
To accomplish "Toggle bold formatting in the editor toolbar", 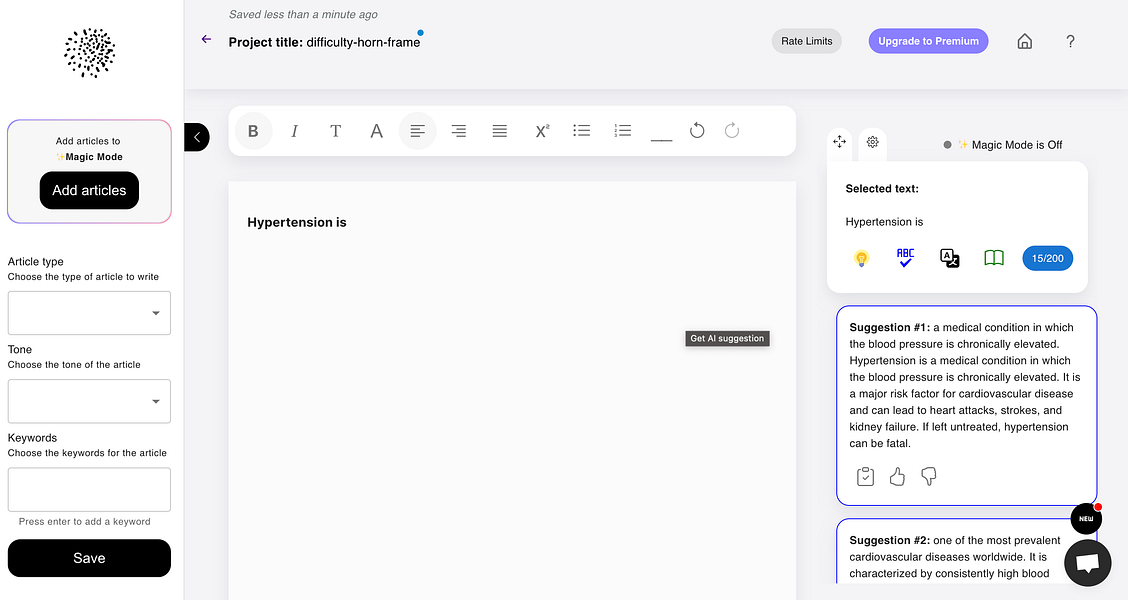I will click(x=253, y=130).
